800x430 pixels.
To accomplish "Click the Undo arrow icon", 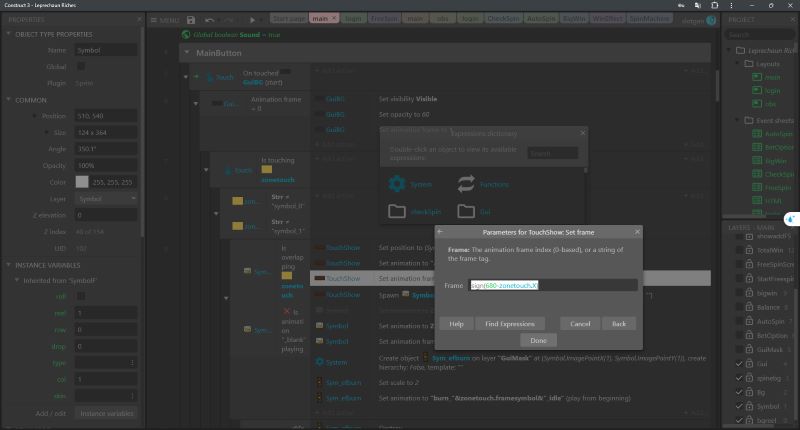I will (x=209, y=20).
